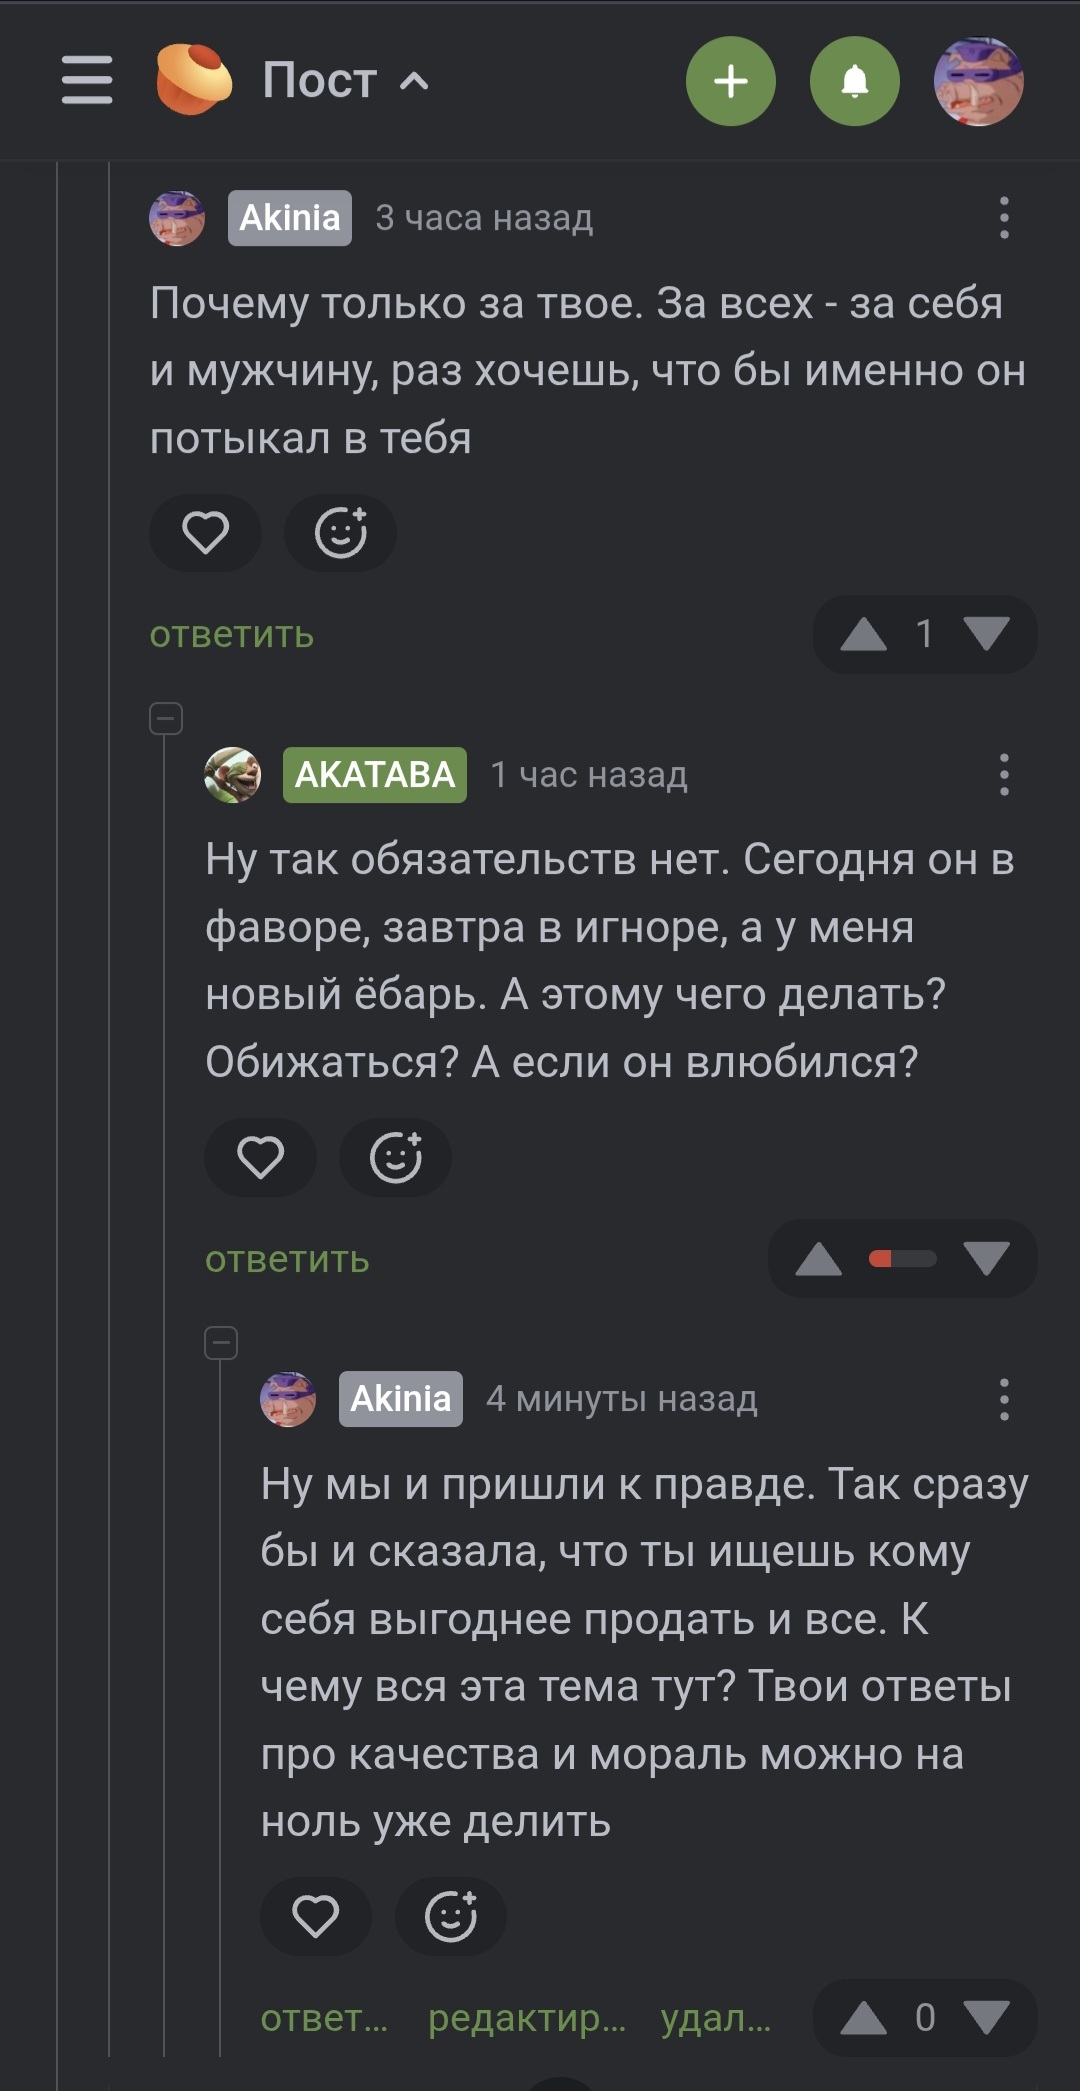Tap the orange Pikabu logo

click(193, 80)
